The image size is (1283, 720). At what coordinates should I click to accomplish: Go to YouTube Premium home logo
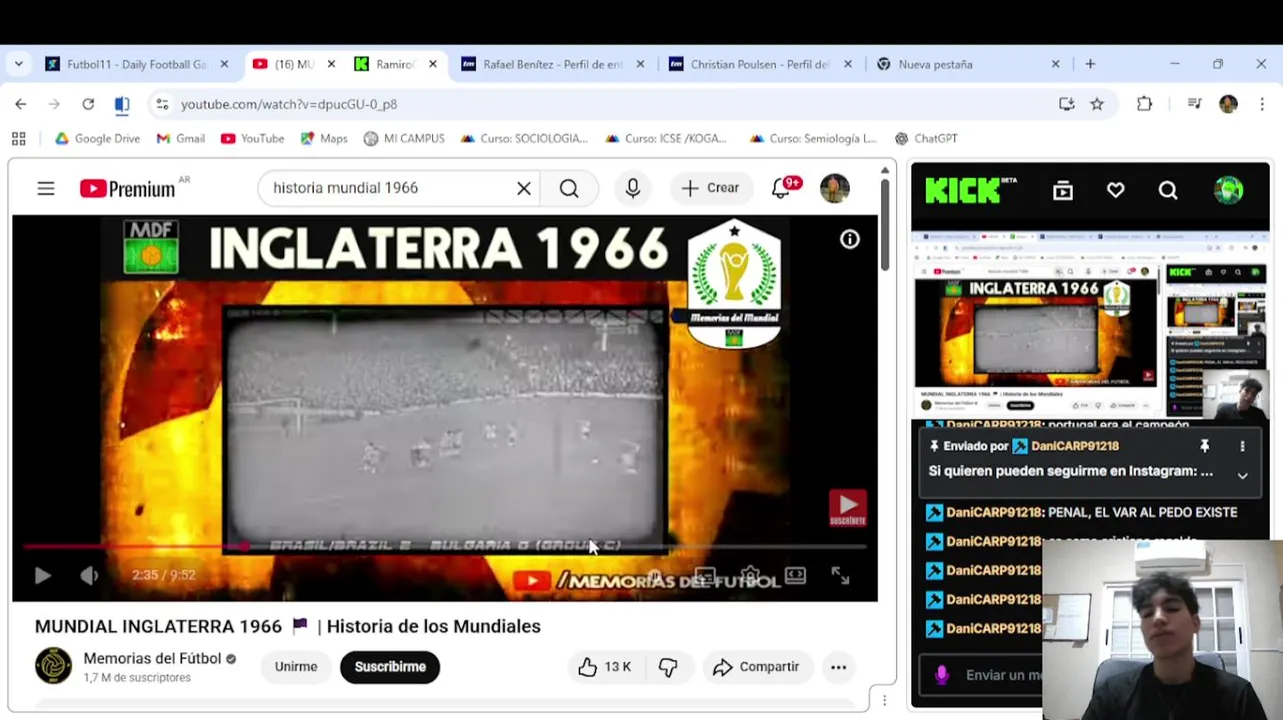click(x=128, y=188)
